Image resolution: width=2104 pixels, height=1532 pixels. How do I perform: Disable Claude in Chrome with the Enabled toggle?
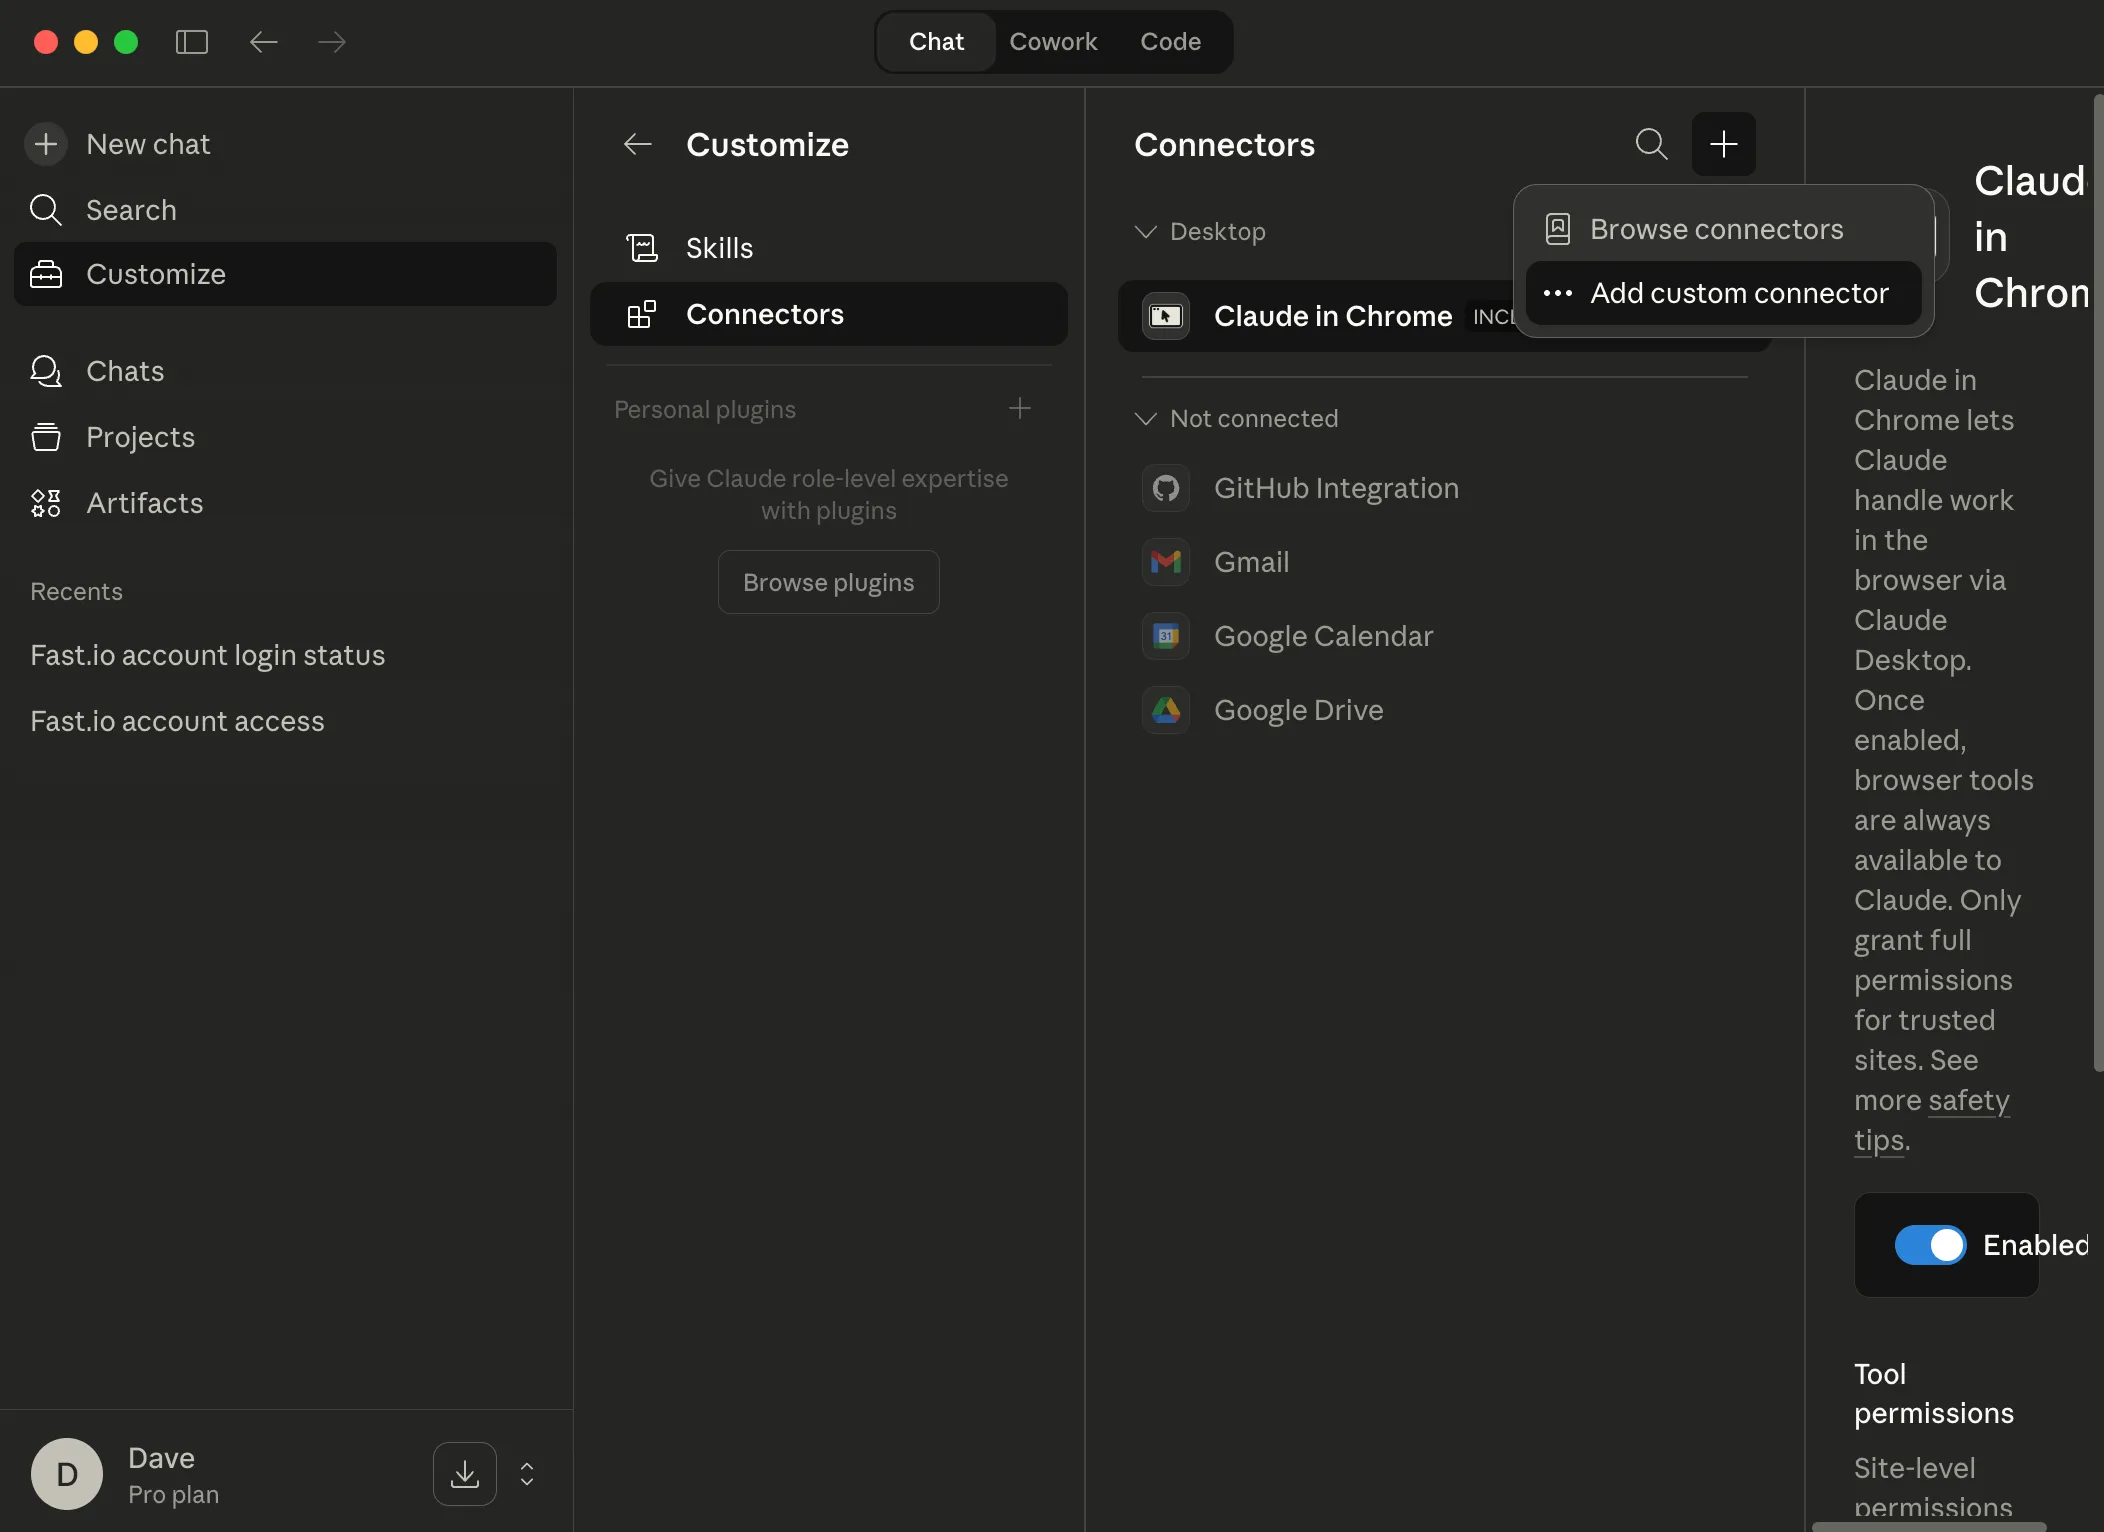(1929, 1245)
